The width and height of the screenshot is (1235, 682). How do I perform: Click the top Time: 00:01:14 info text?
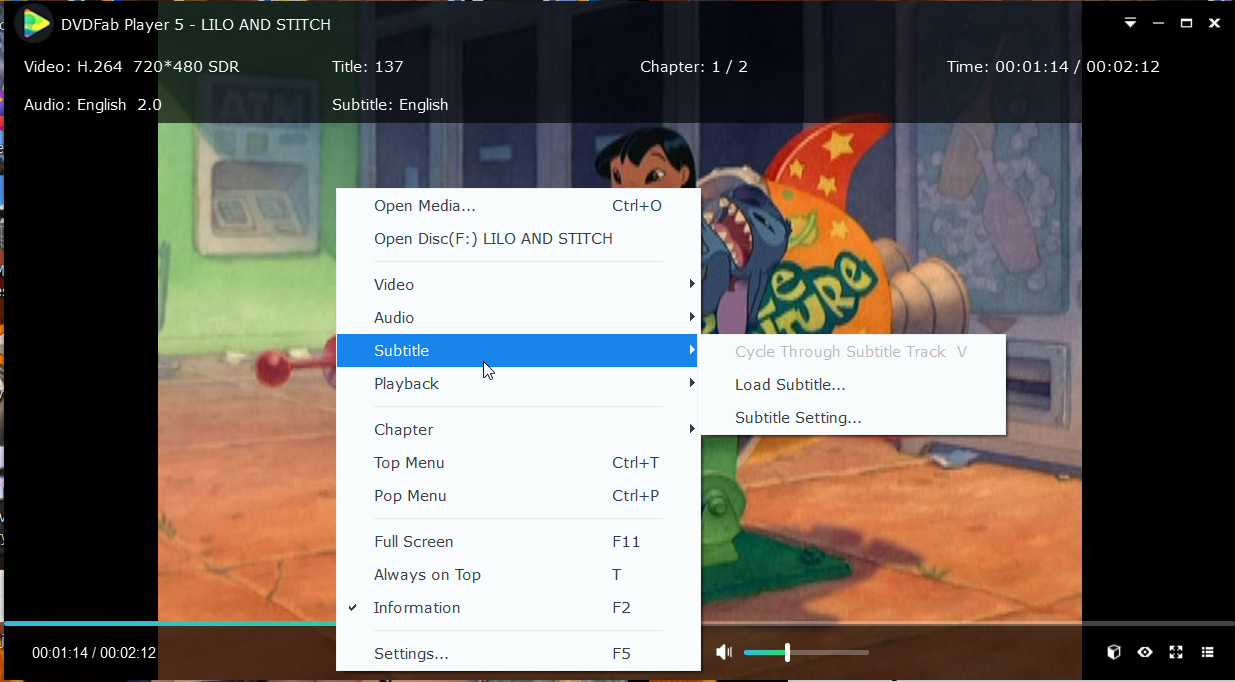1053,67
